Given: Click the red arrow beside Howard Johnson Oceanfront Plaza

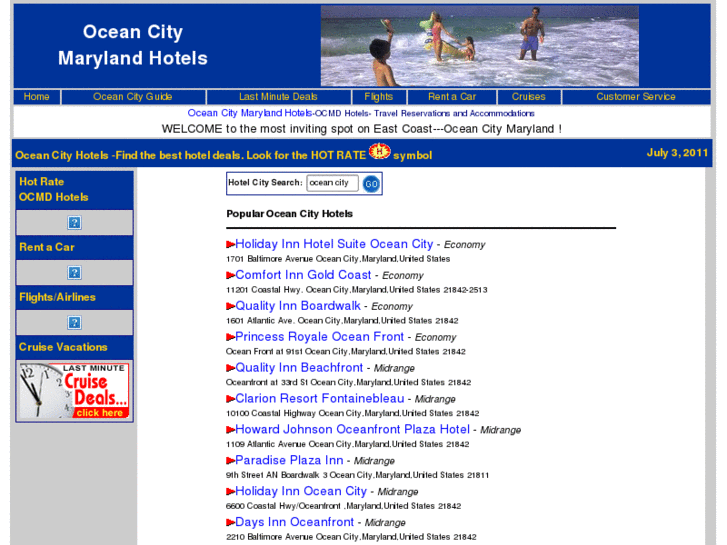Looking at the screenshot, I should pyautogui.click(x=230, y=430).
